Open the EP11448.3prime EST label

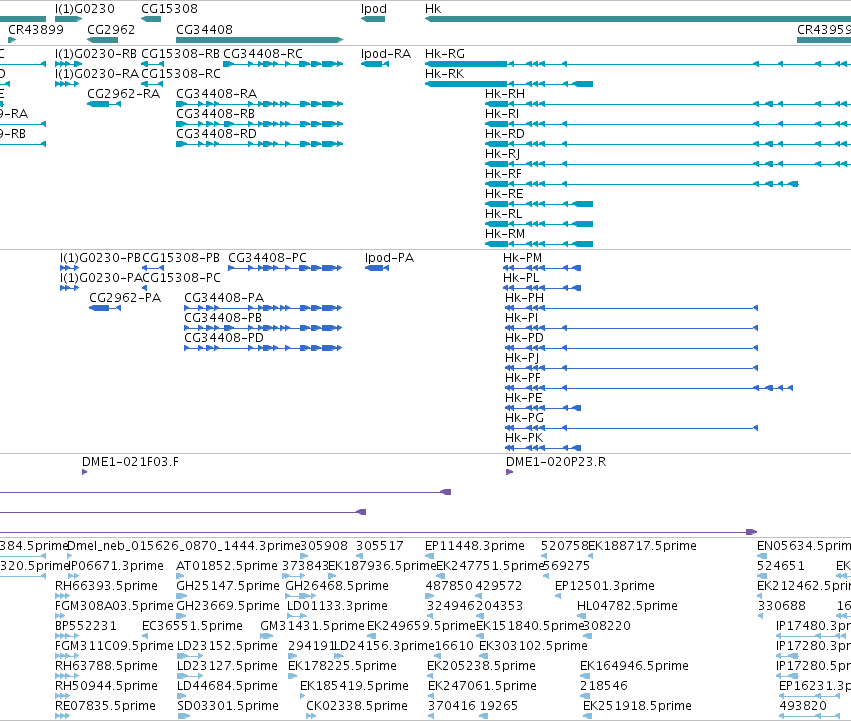coord(475,546)
